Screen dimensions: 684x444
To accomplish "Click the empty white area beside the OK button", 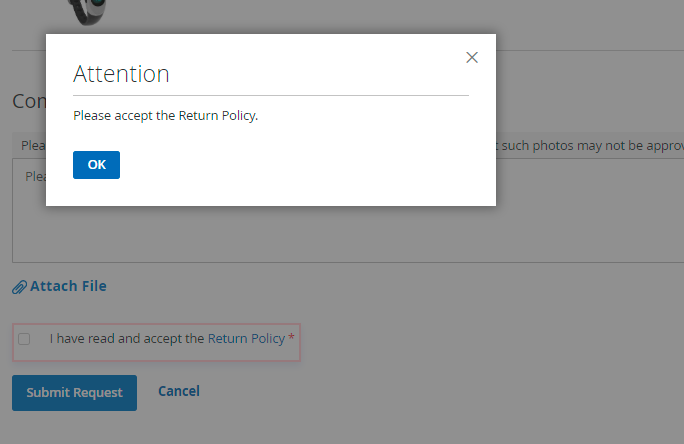I will (300, 165).
